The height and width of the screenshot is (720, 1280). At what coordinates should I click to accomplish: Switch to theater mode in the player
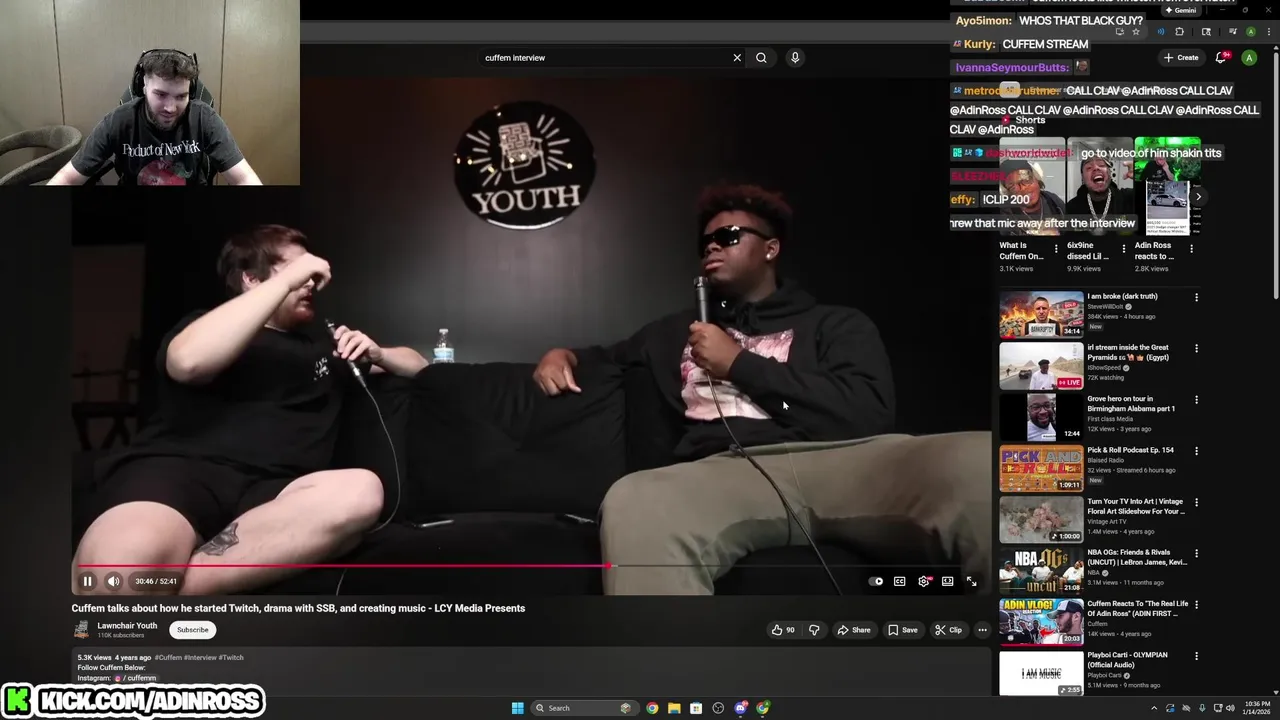point(947,581)
